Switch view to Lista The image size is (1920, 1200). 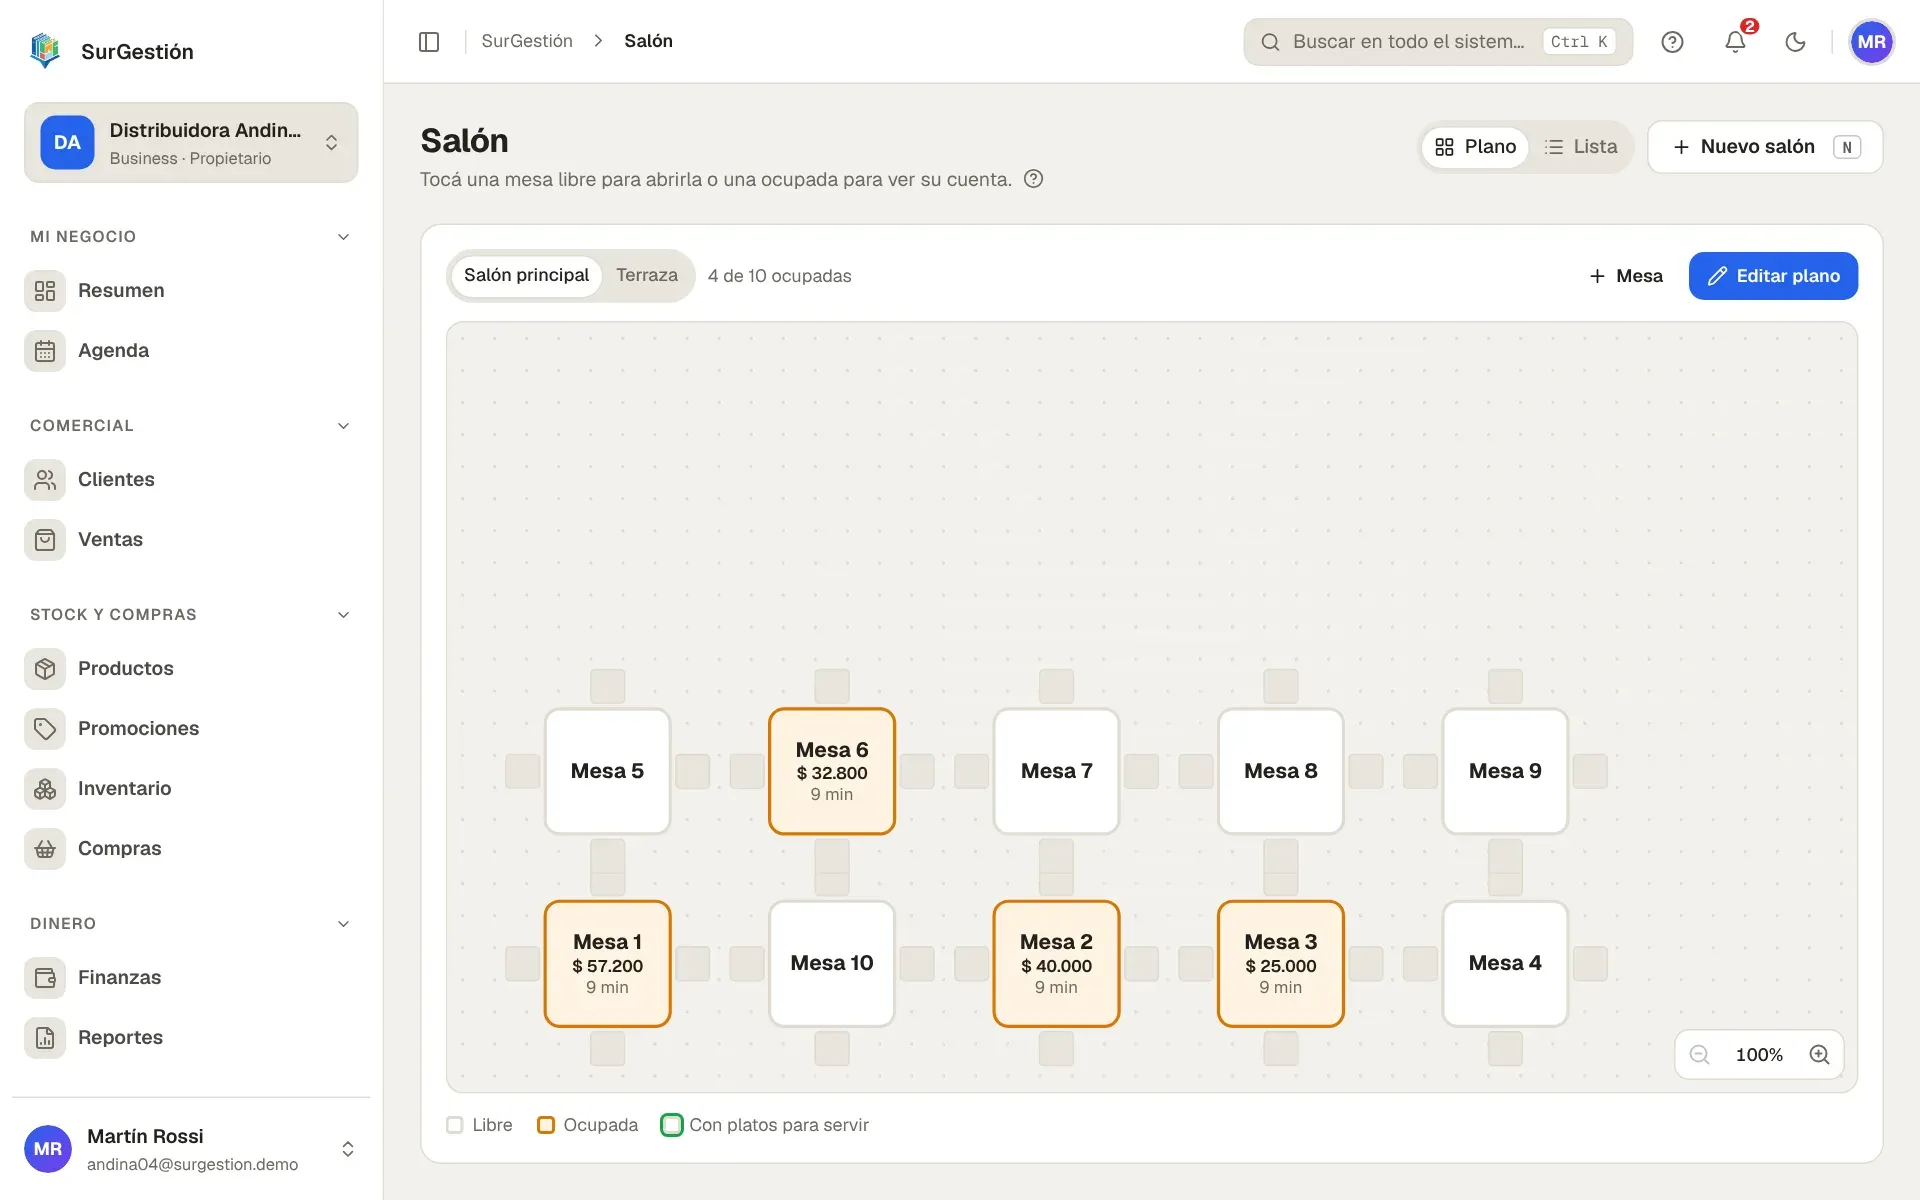(1580, 147)
